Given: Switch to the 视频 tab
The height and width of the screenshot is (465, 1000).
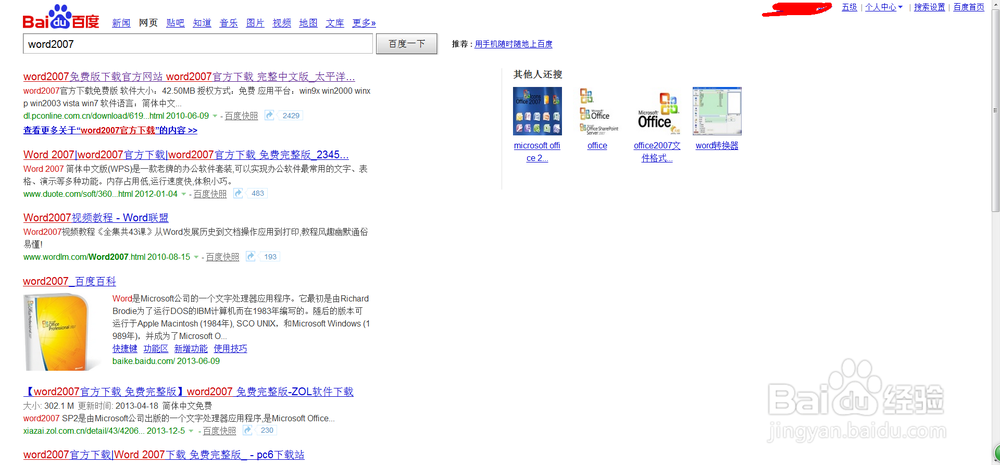Looking at the screenshot, I should click(282, 23).
